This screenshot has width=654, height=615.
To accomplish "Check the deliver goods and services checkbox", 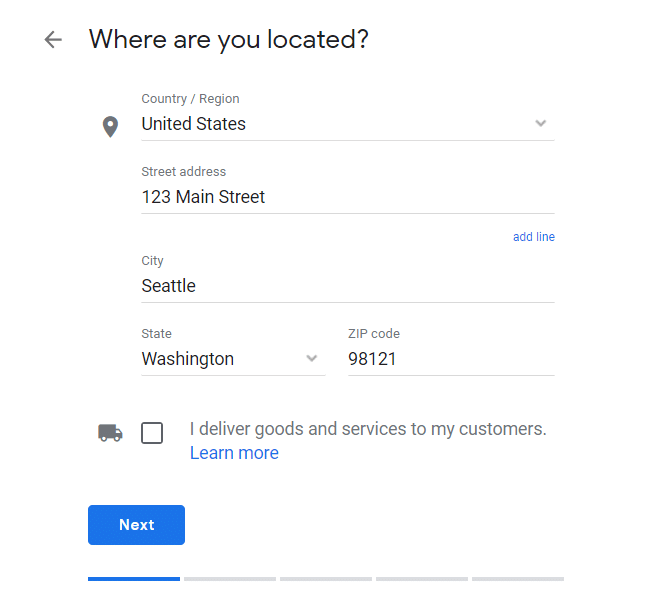I will 152,433.
